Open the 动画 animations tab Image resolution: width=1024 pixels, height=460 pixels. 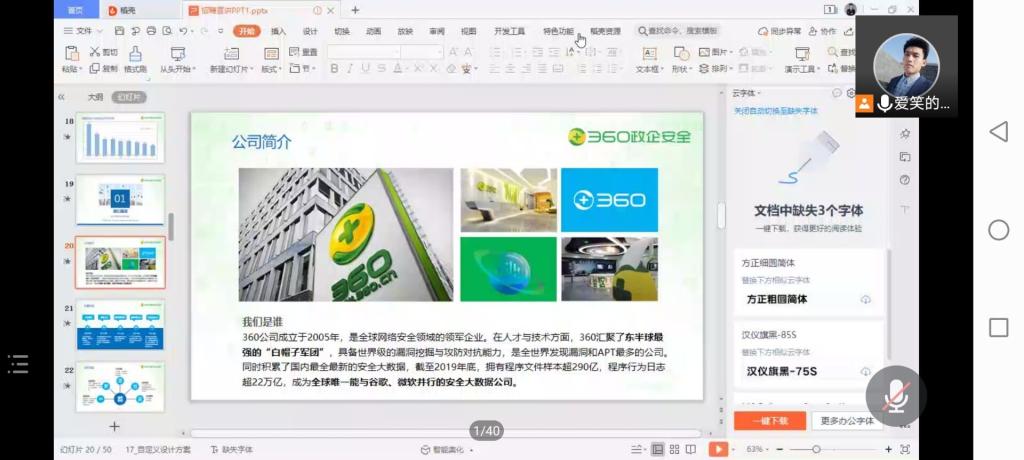(x=374, y=31)
